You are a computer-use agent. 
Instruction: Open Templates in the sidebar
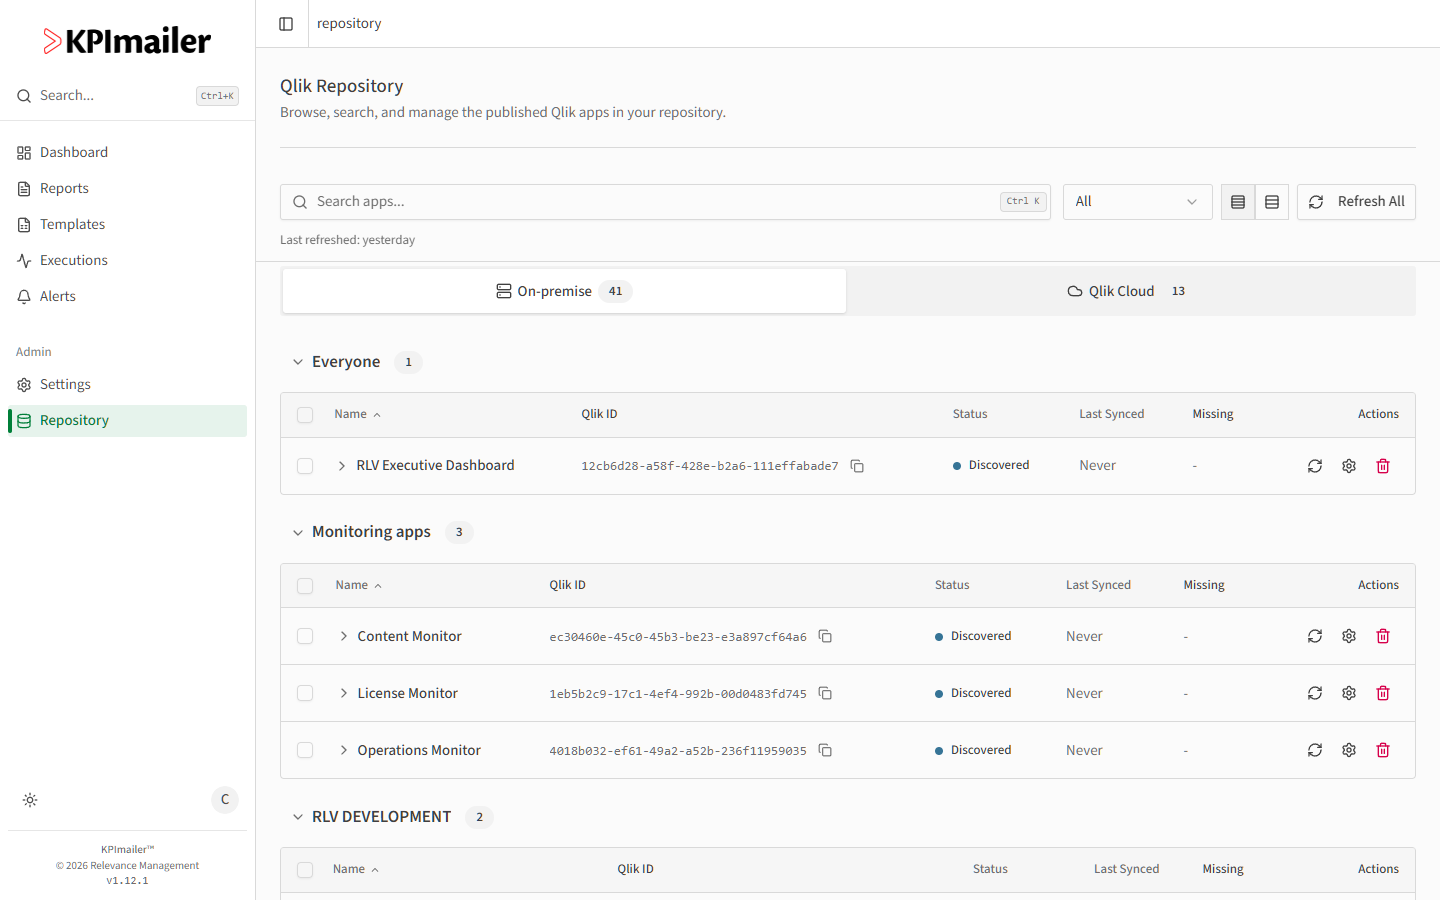coord(127,224)
